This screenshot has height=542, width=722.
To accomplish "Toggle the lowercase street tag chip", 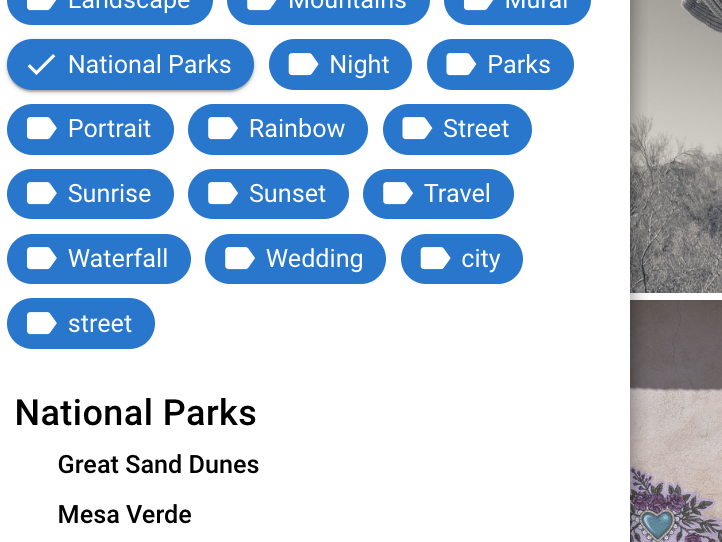I will (x=81, y=323).
